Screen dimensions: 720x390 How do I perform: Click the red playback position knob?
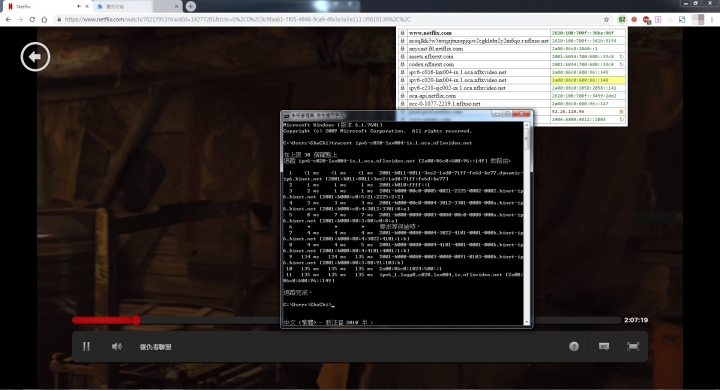136,320
